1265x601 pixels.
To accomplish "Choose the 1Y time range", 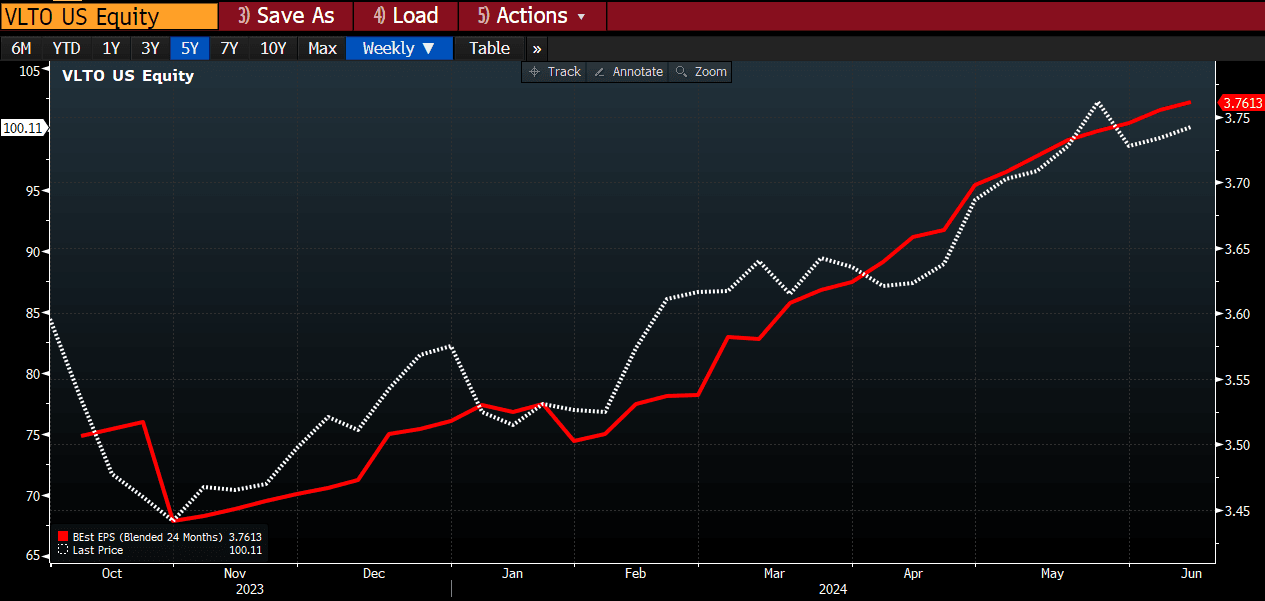I will coord(111,48).
